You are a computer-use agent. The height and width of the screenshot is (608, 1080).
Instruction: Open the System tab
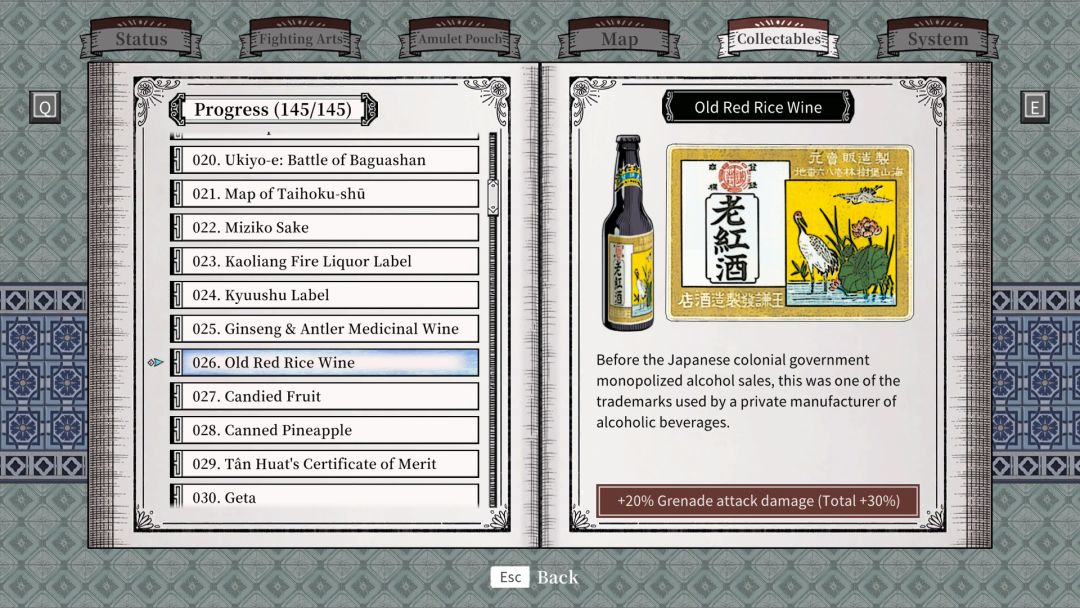(937, 39)
